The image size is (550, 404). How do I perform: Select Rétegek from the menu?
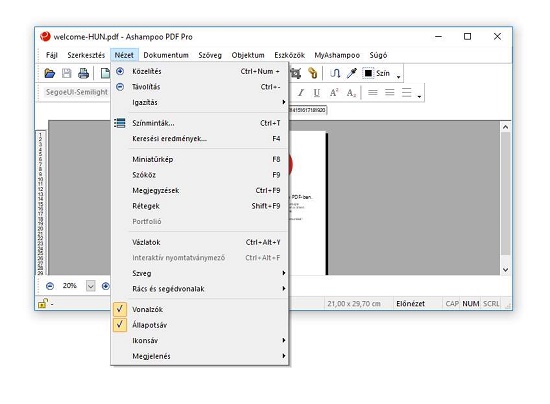pos(200,206)
